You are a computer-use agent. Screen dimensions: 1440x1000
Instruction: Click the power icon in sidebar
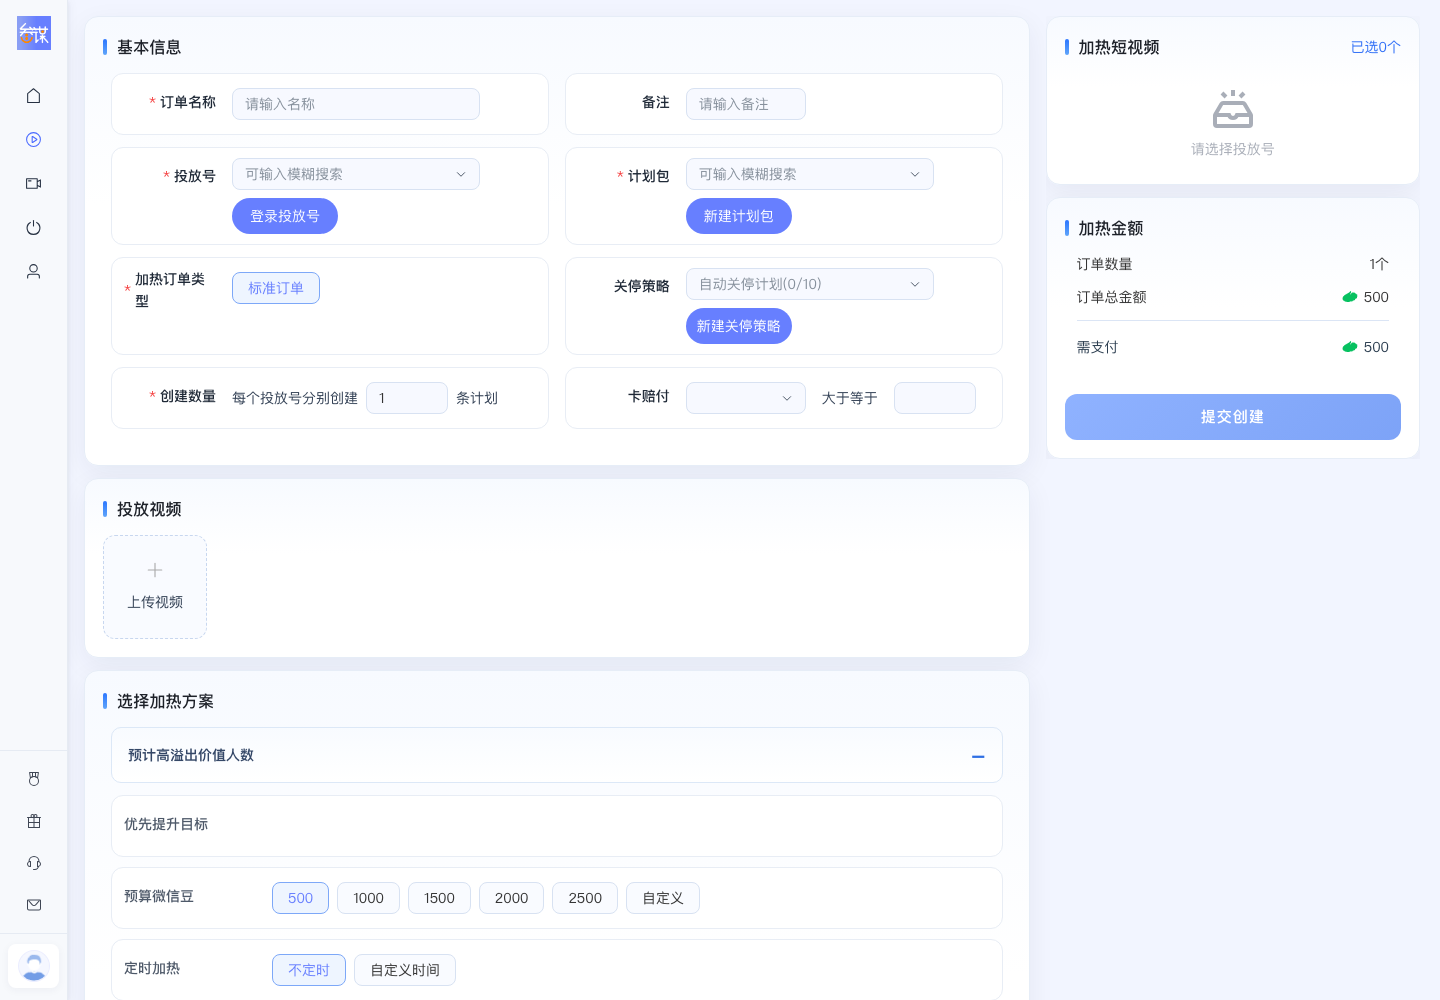[33, 228]
